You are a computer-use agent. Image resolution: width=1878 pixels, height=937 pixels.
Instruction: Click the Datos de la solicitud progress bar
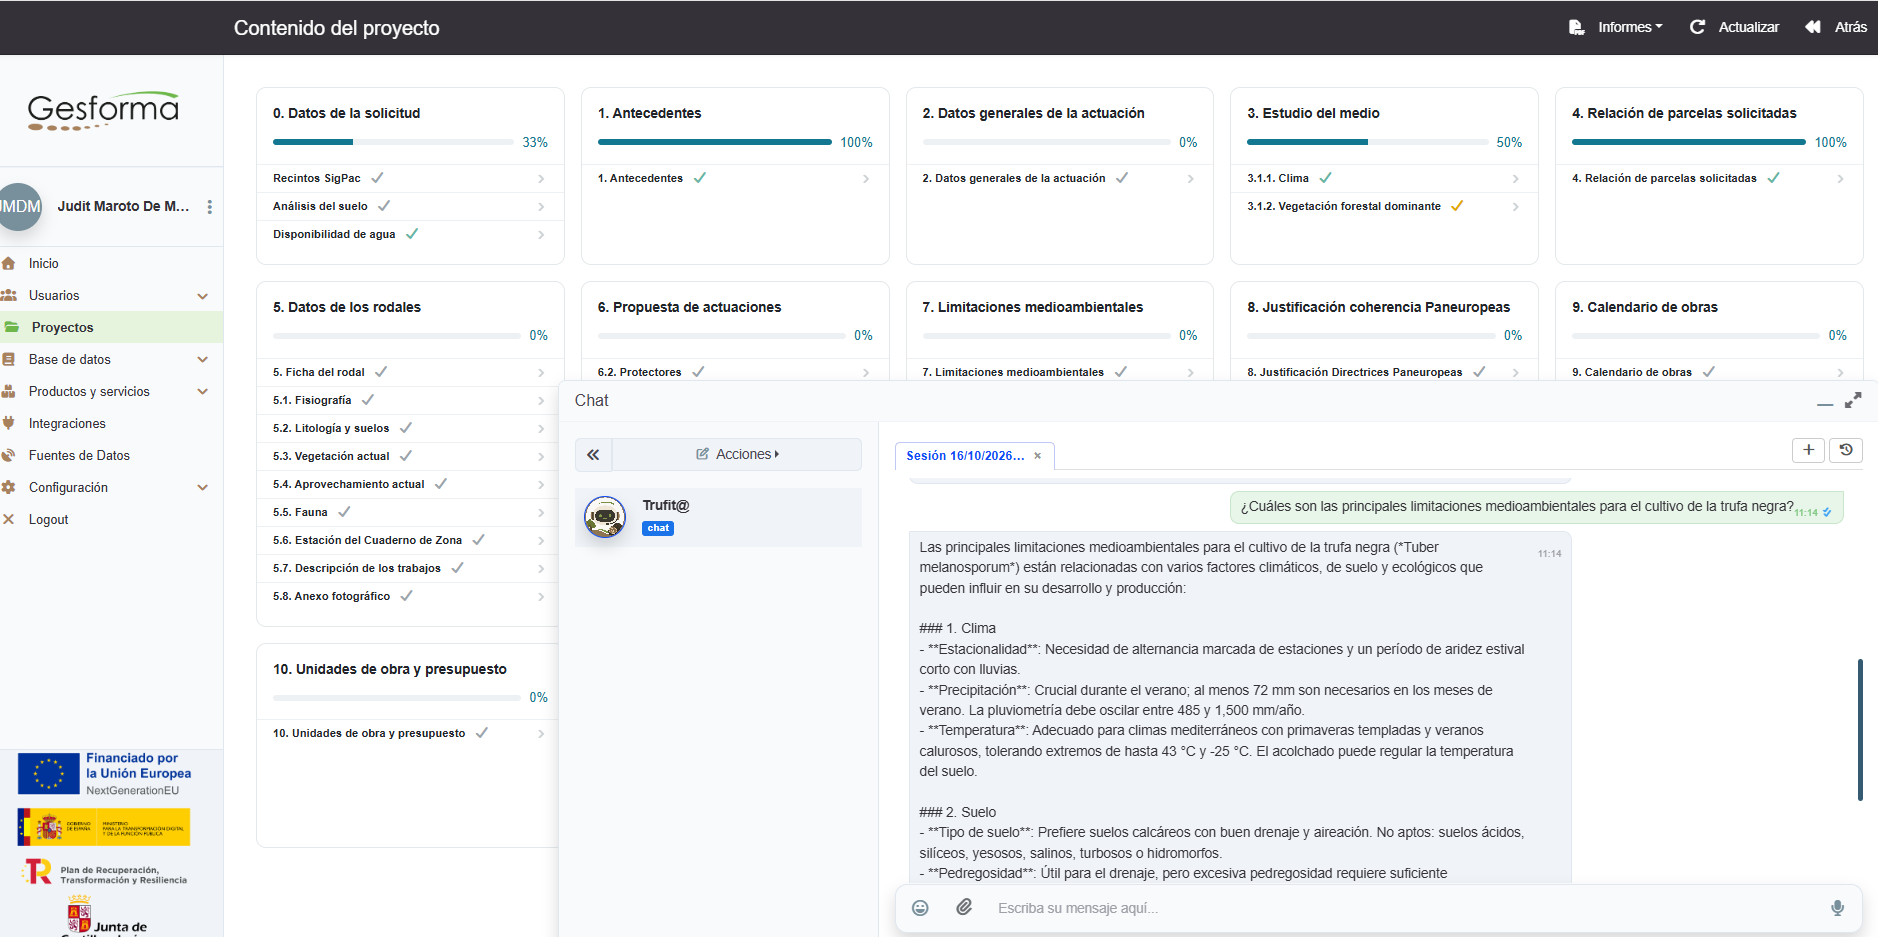(x=394, y=142)
